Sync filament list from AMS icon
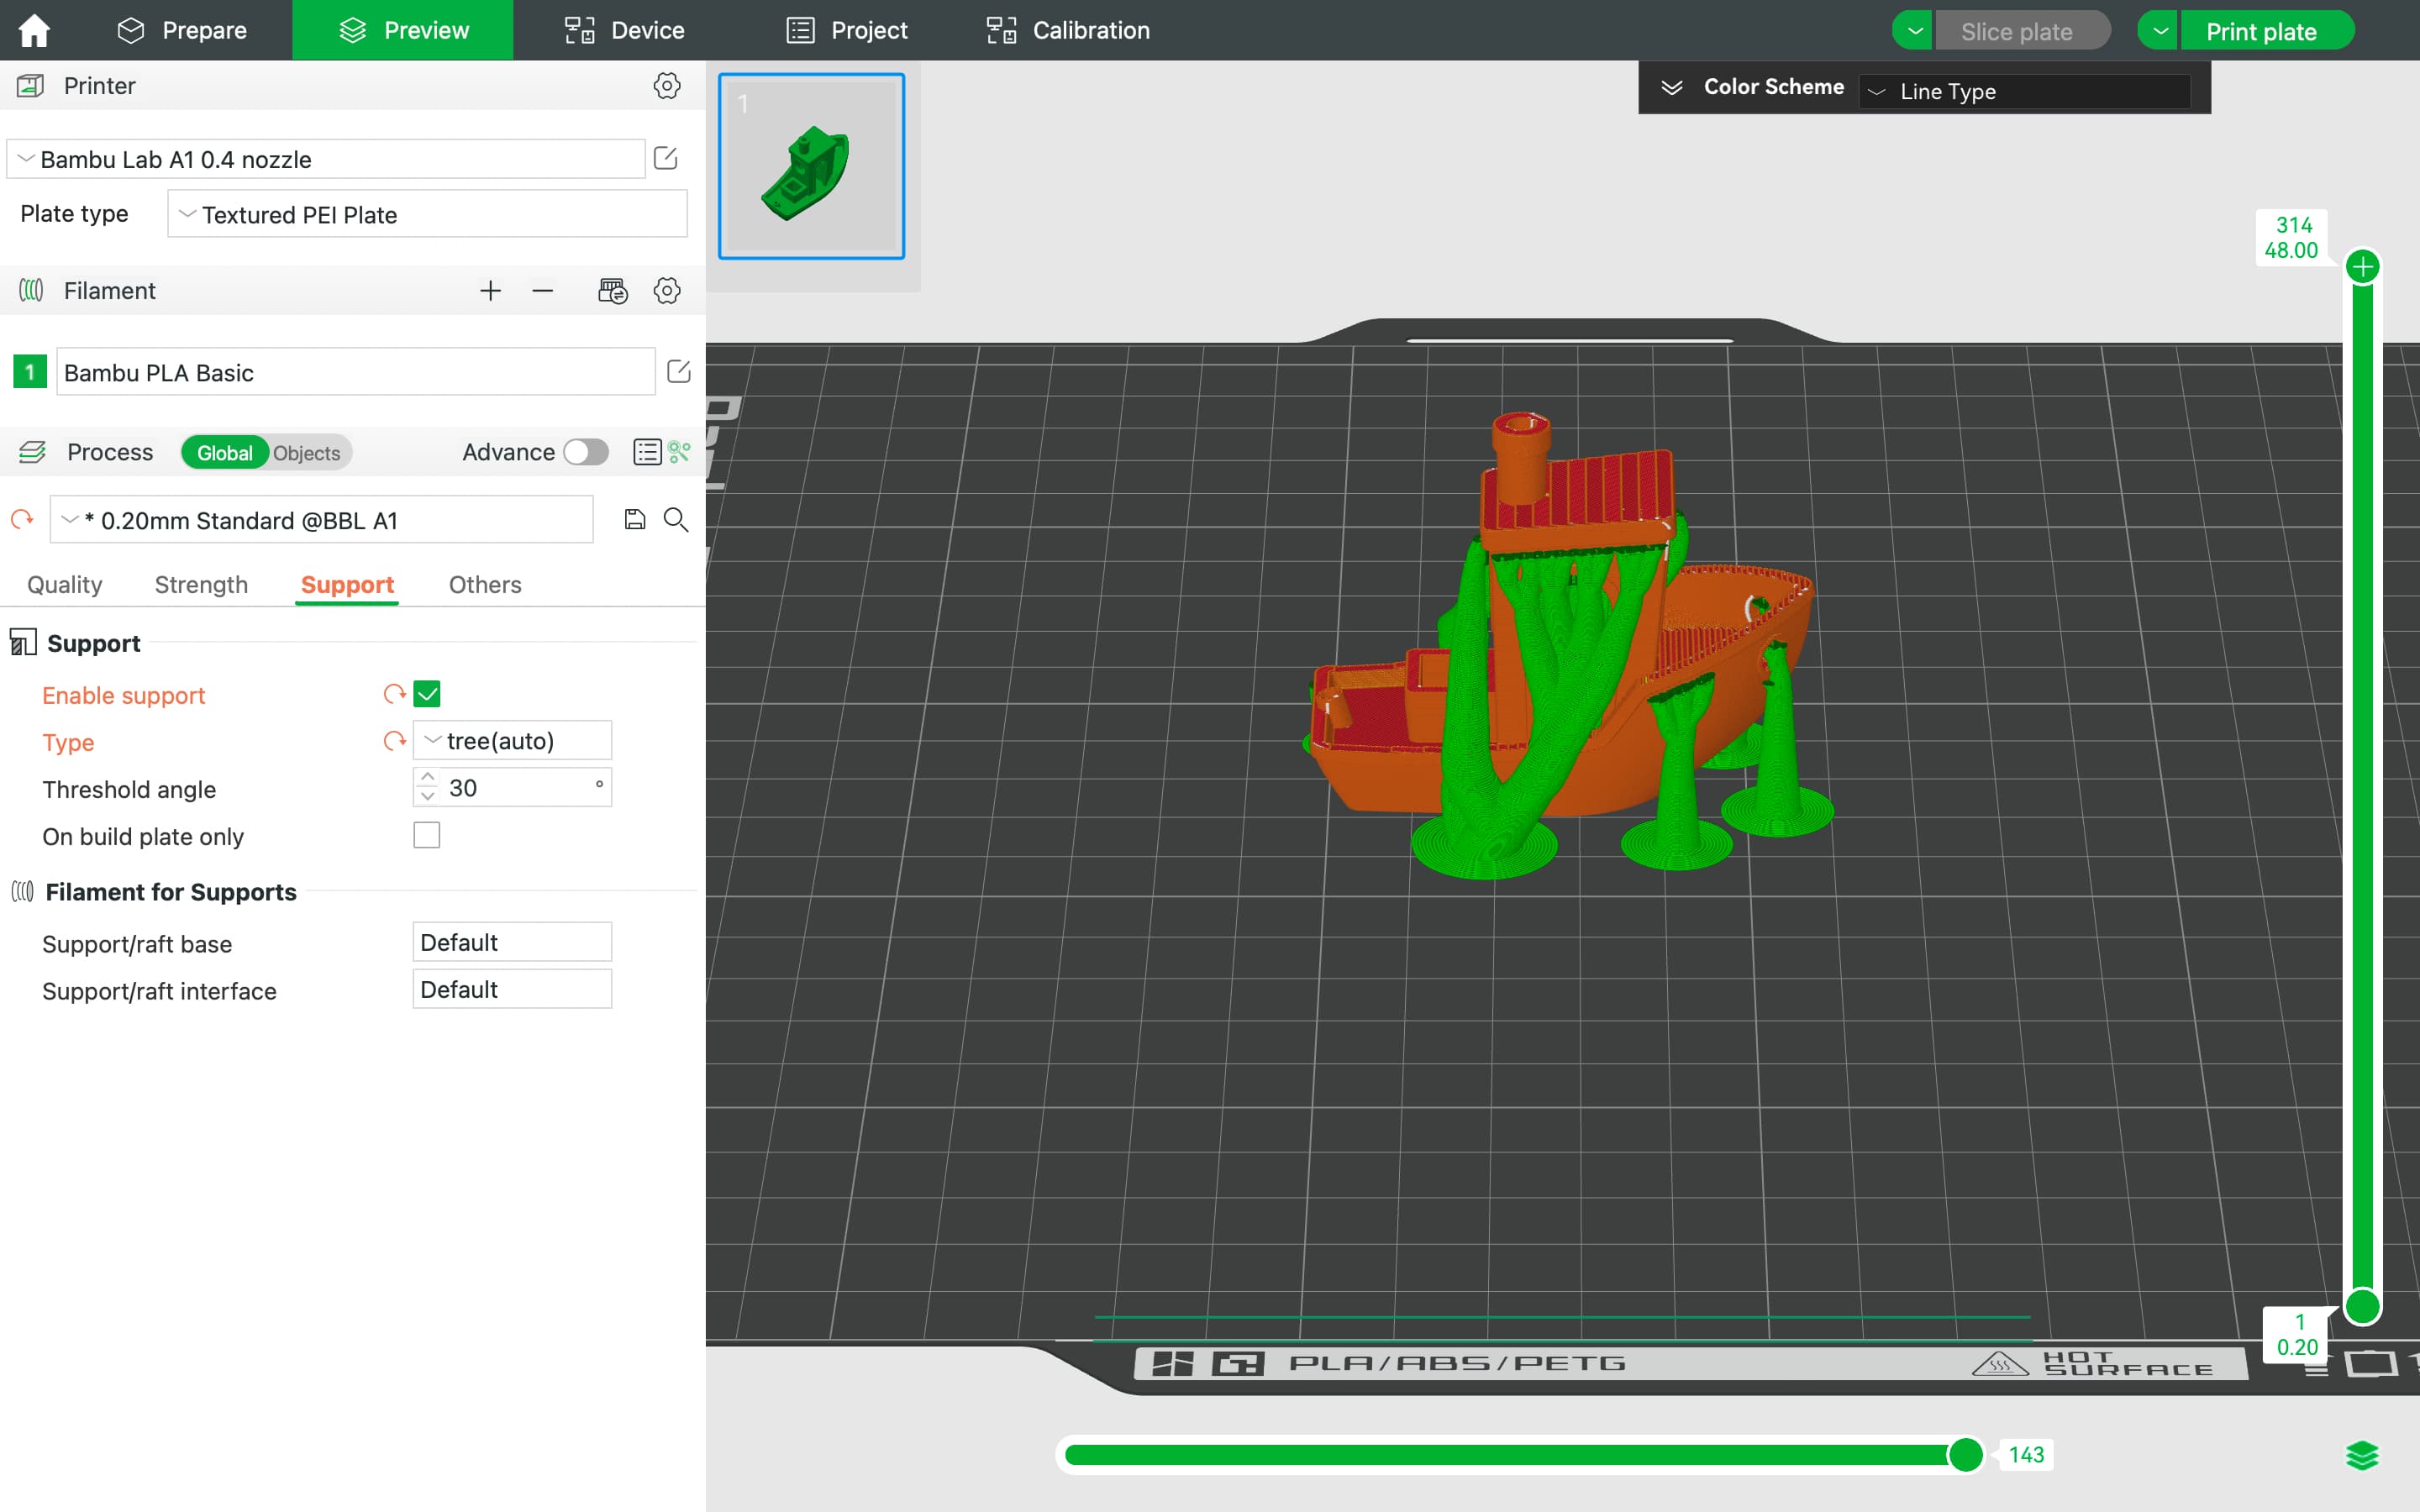This screenshot has height=1512, width=2420. click(612, 291)
